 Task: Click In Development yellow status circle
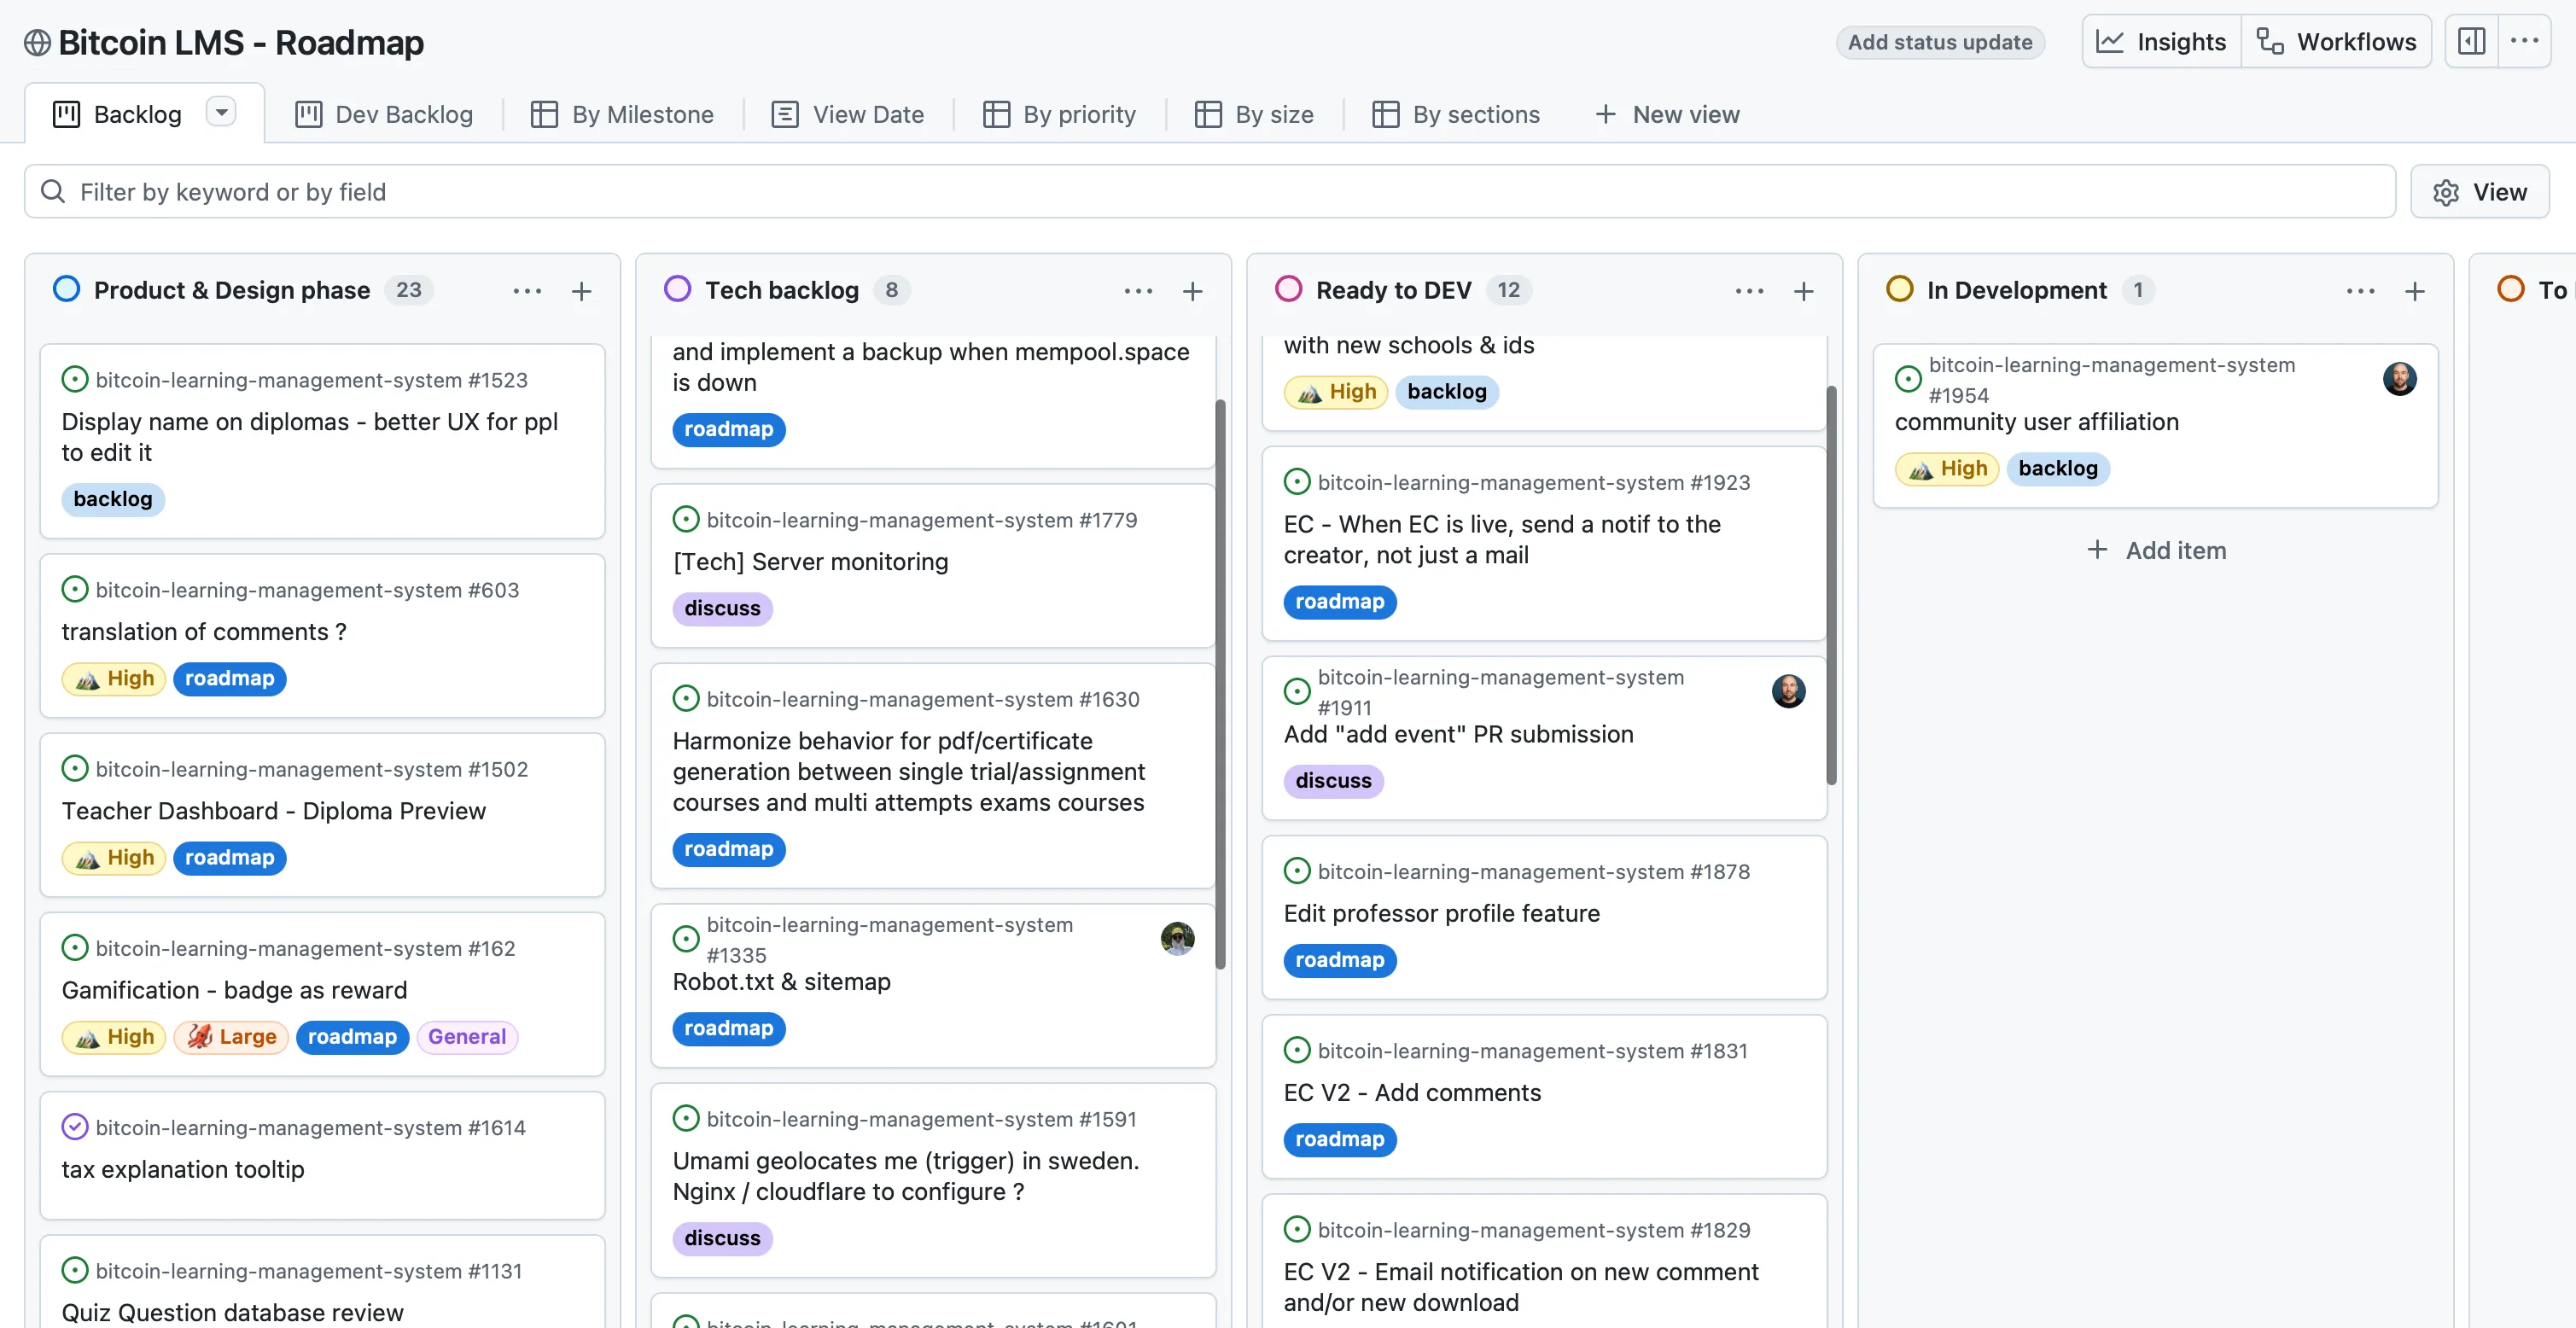pyautogui.click(x=1899, y=289)
